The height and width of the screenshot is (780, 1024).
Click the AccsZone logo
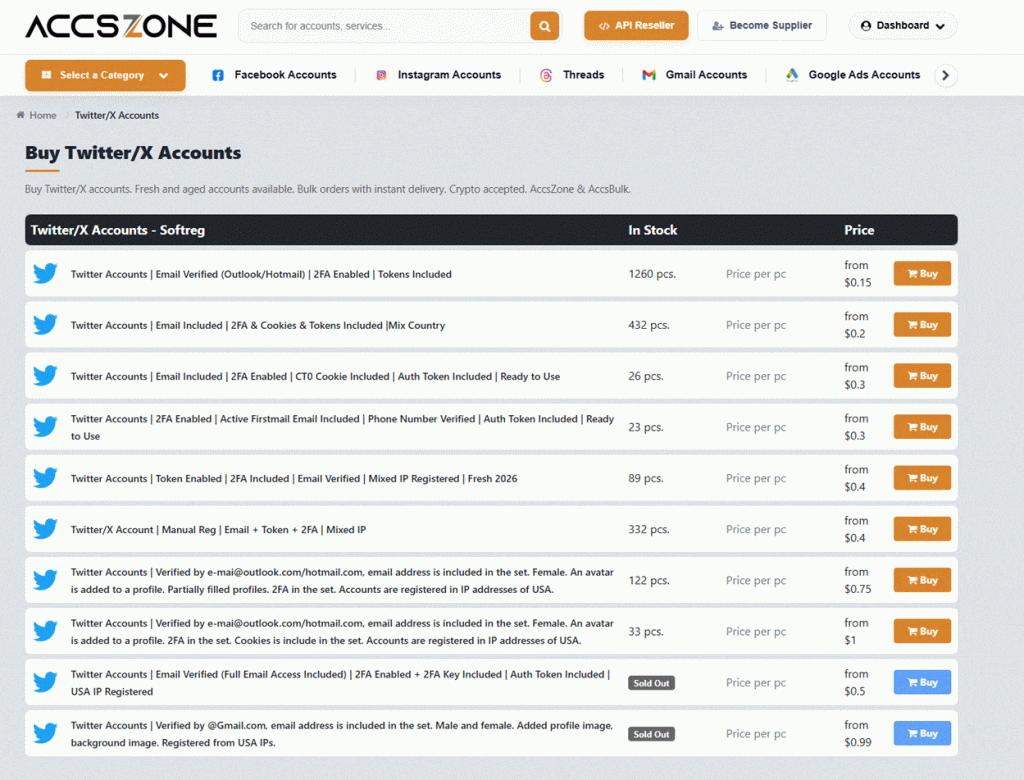click(121, 26)
